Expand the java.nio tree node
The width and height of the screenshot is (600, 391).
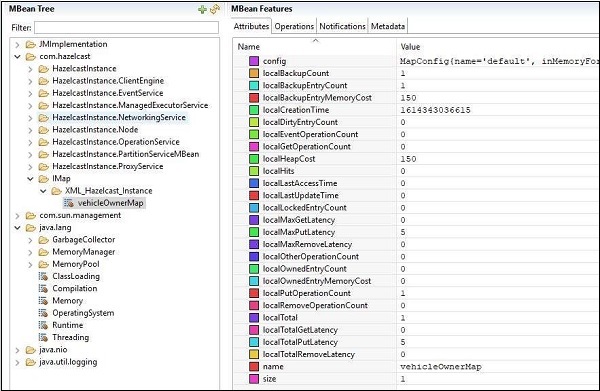click(17, 350)
